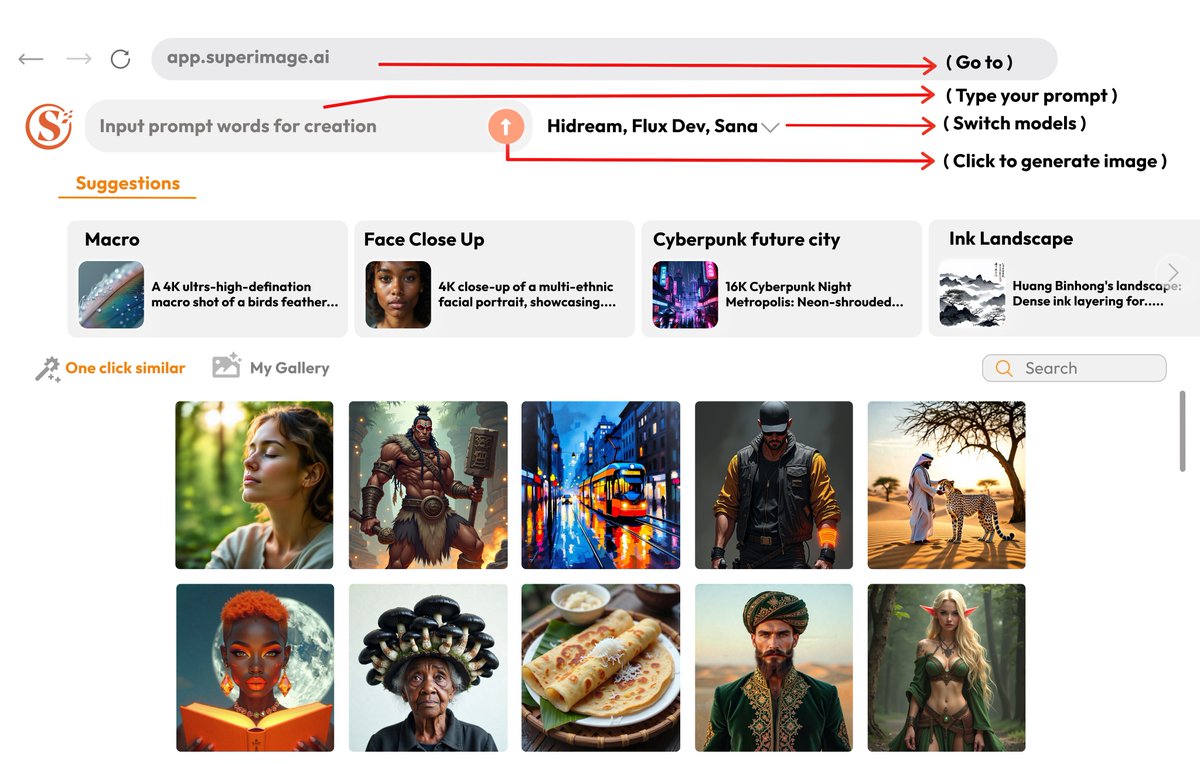
Task: Show more suggestions with the right chevron
Action: 1174,273
